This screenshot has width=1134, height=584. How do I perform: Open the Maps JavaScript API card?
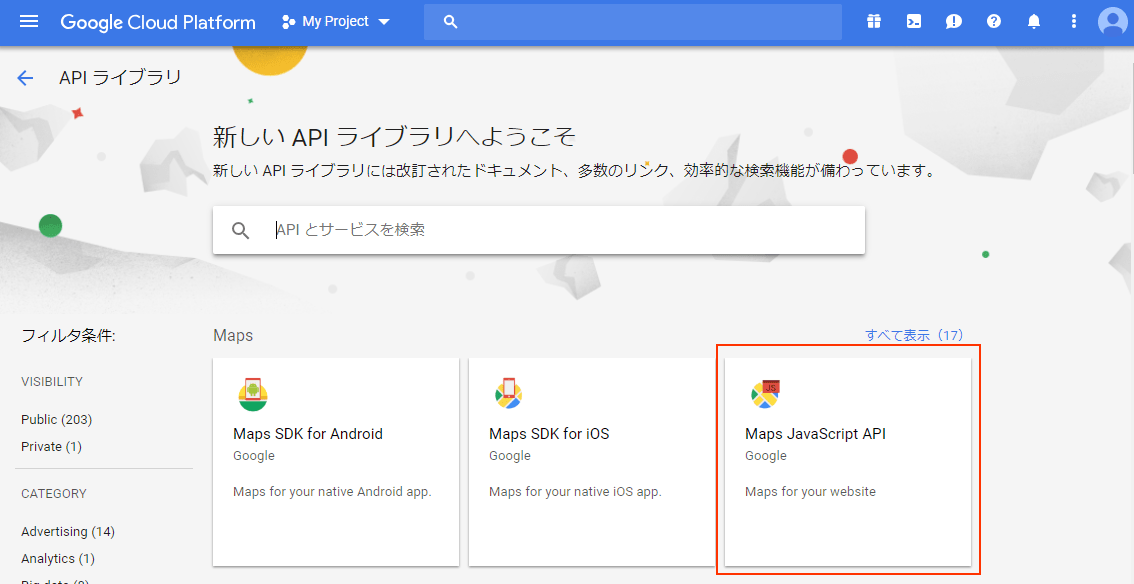(848, 462)
